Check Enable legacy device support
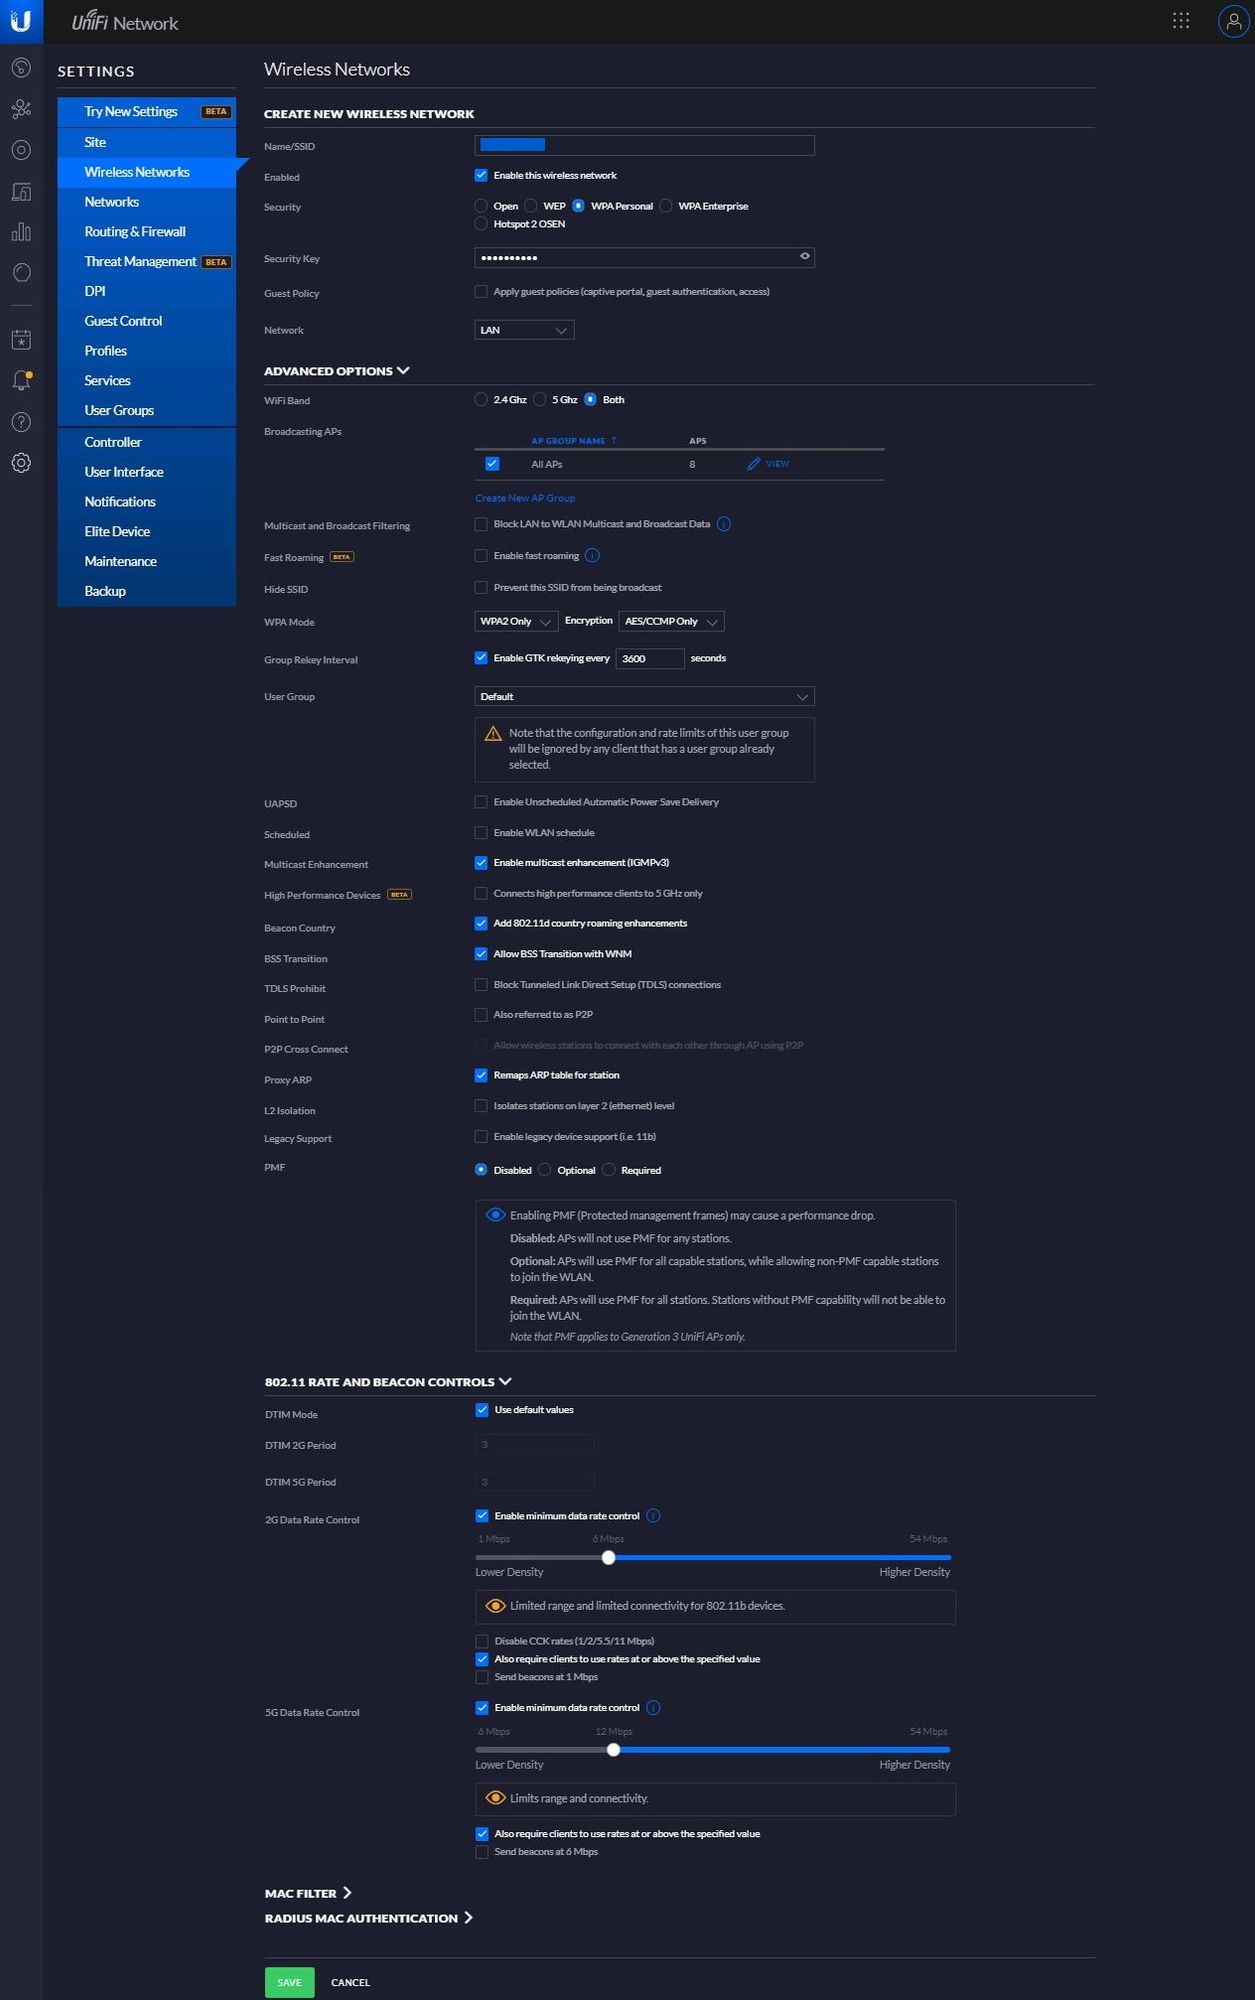1255x2000 pixels. click(481, 1137)
